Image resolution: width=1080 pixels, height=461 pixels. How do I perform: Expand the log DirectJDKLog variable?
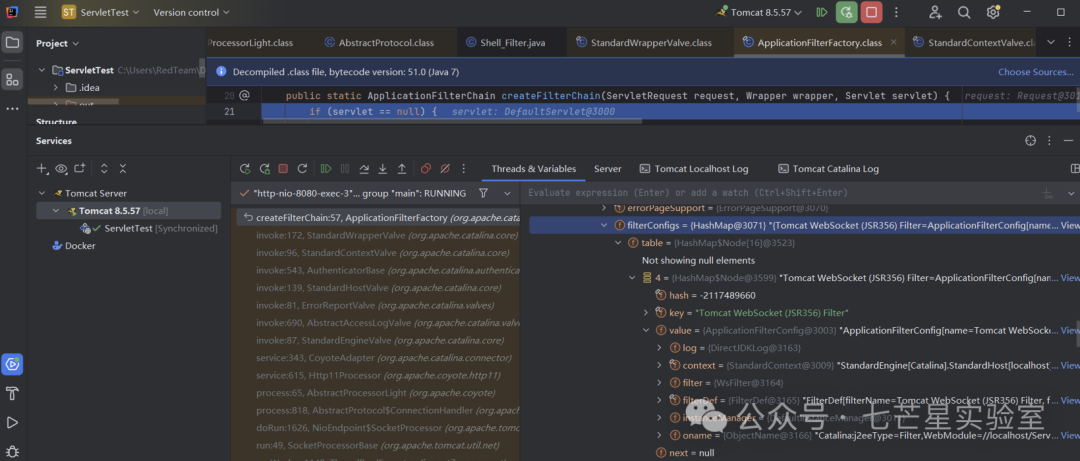point(660,348)
